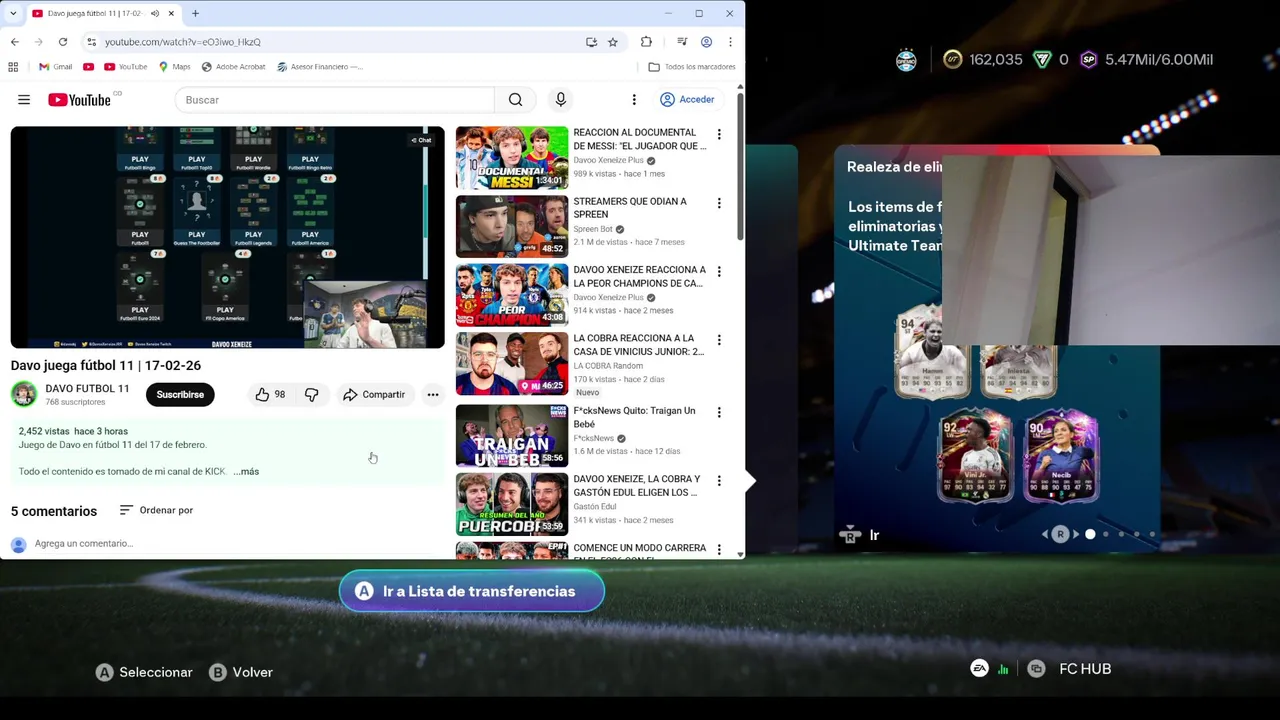
Task: Open Chrome three-dot menu
Action: [730, 42]
